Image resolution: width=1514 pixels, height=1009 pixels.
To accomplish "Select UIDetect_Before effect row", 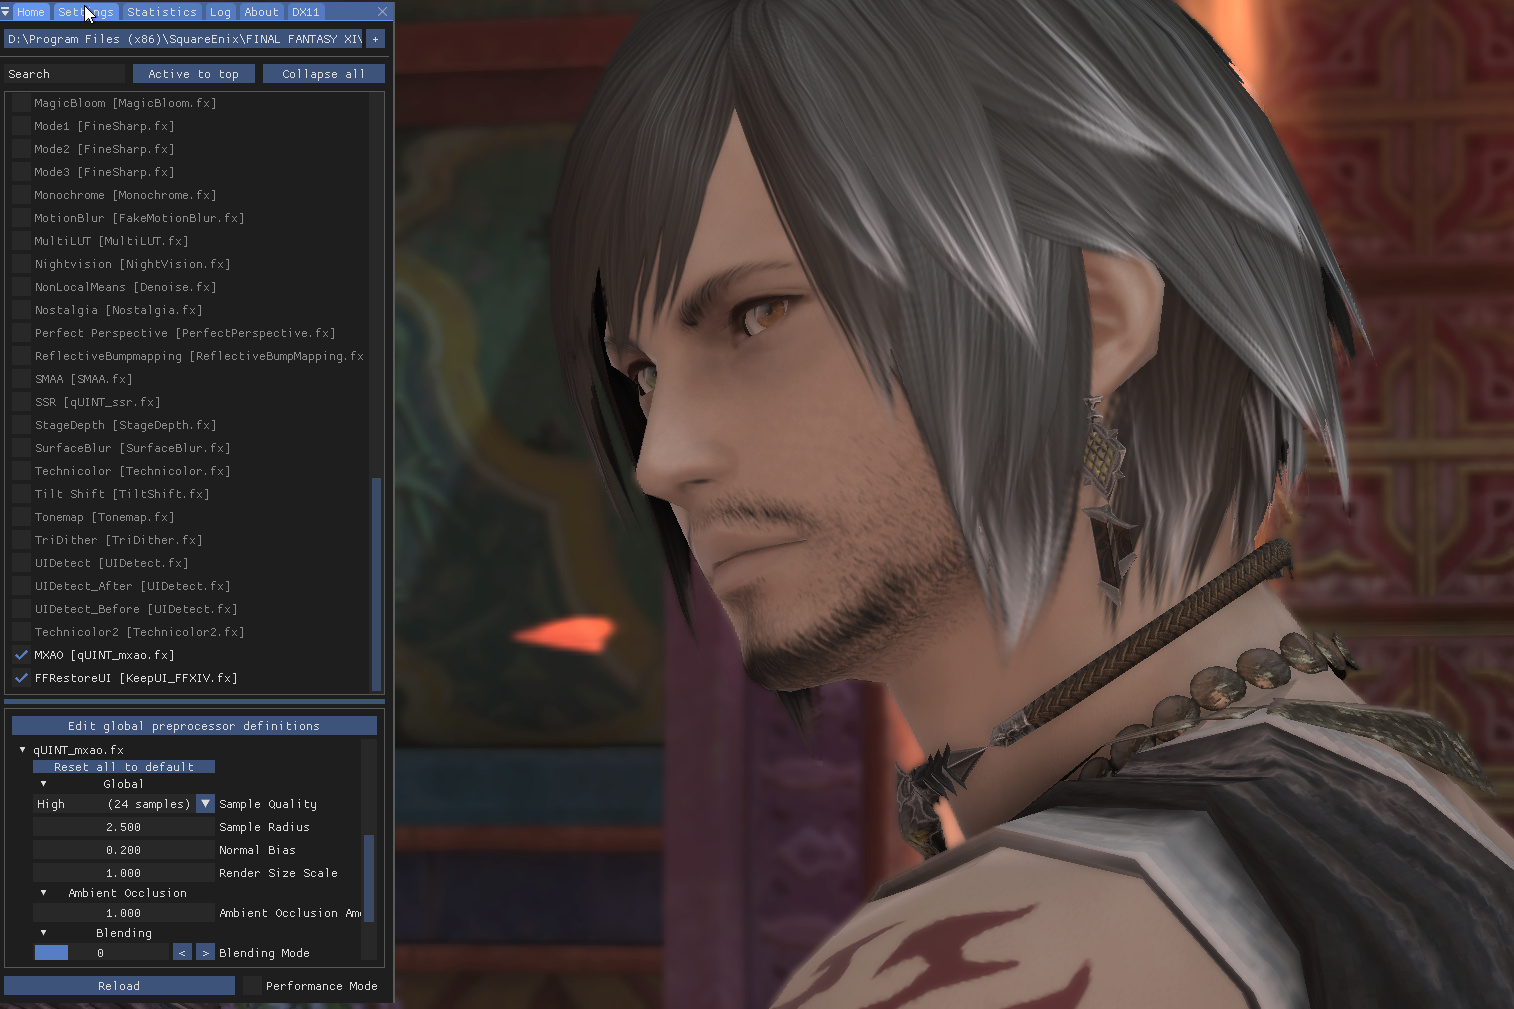I will [136, 609].
